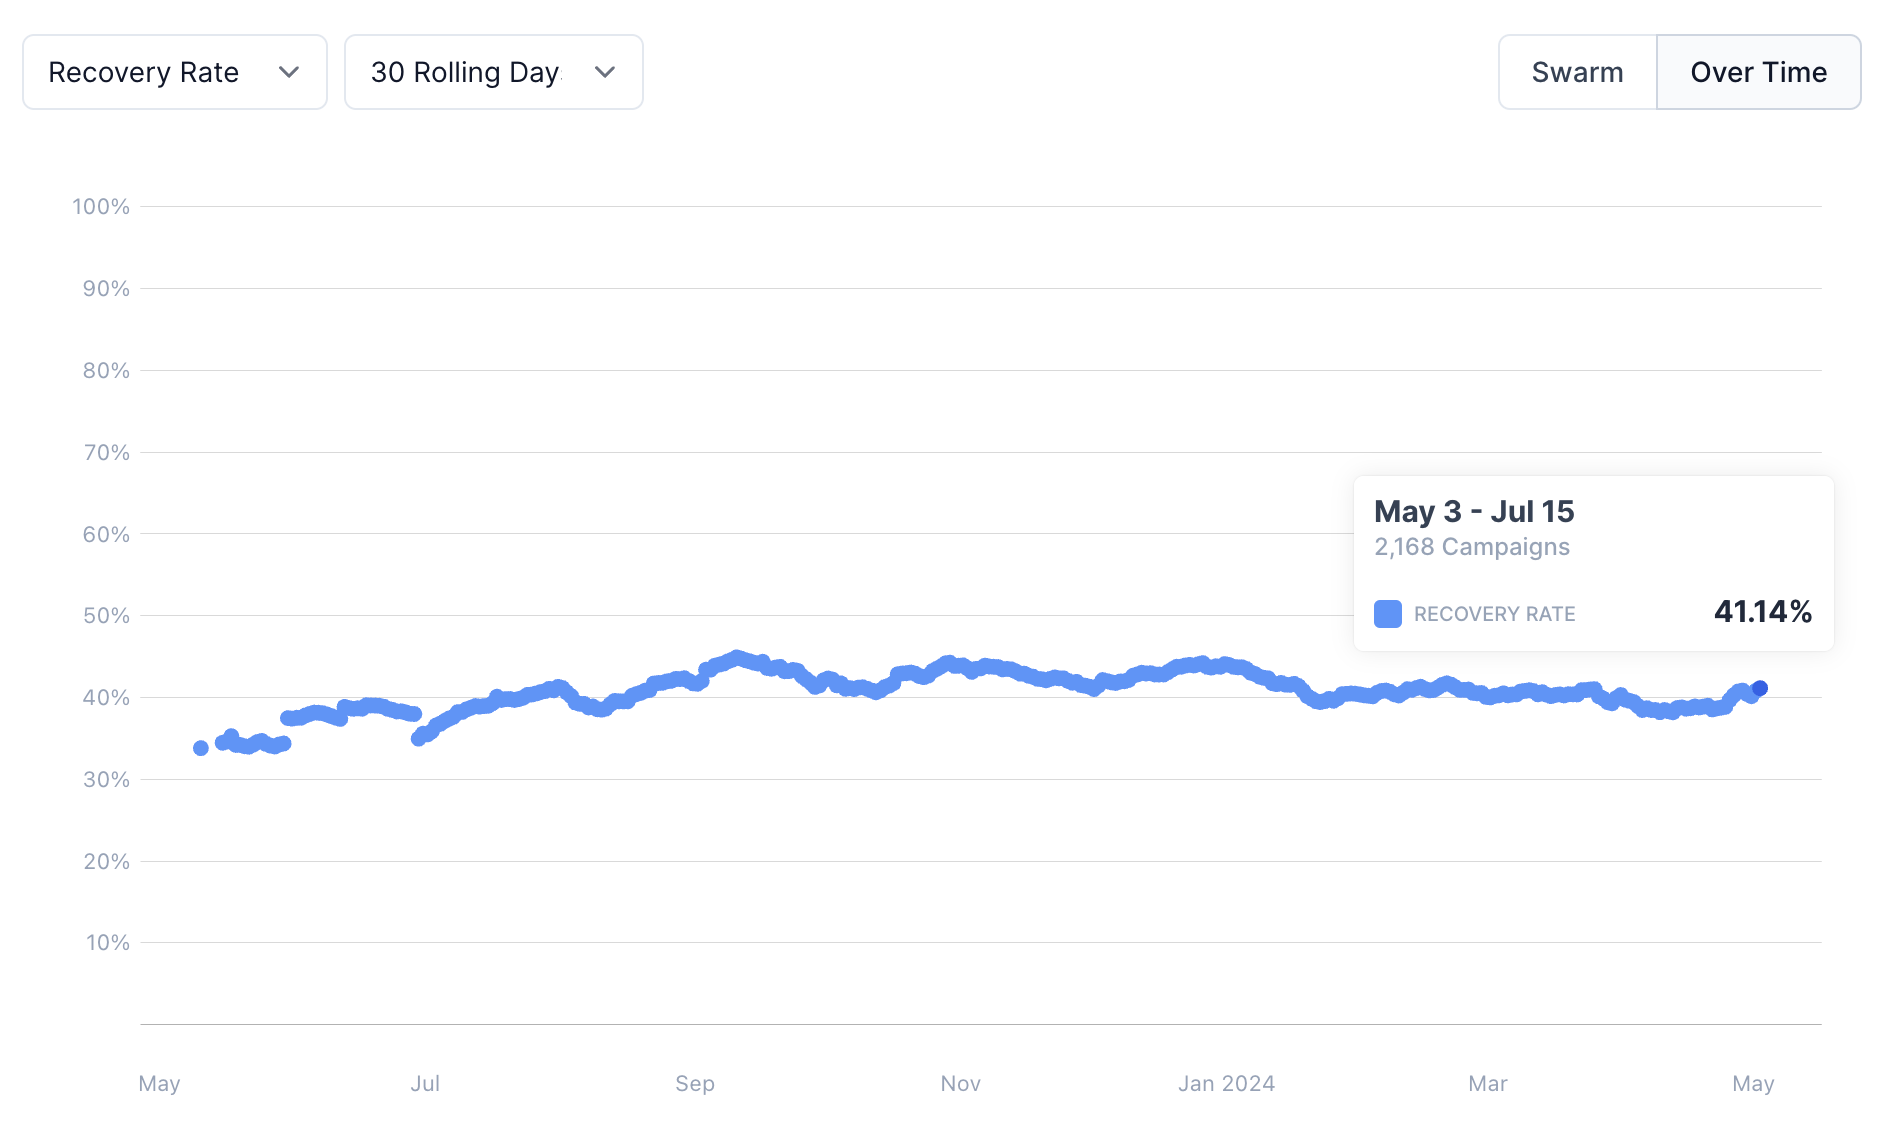Click the 41.14% value in tooltip
Viewport: 1892px width, 1130px height.
tap(1763, 612)
